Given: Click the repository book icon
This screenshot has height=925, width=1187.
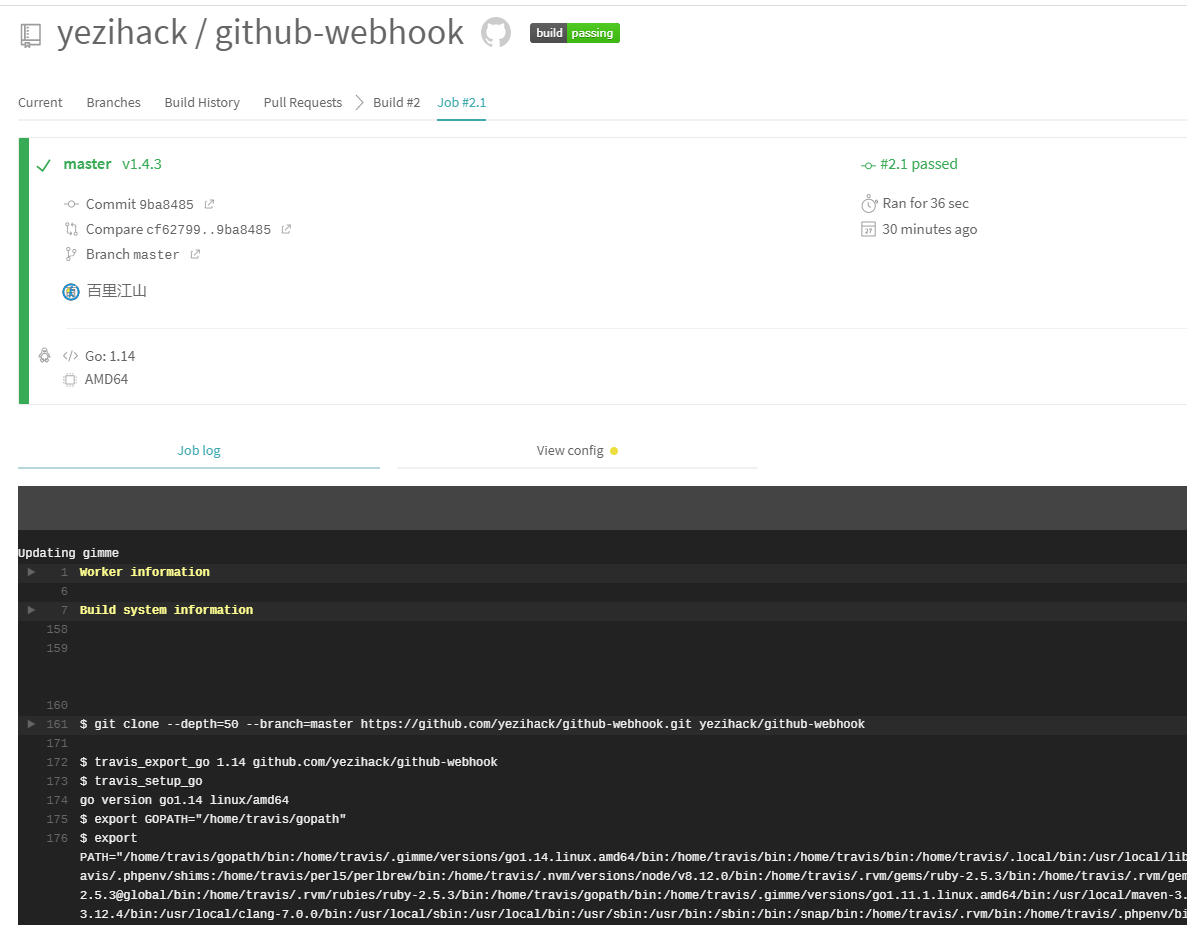Looking at the screenshot, I should (x=30, y=35).
